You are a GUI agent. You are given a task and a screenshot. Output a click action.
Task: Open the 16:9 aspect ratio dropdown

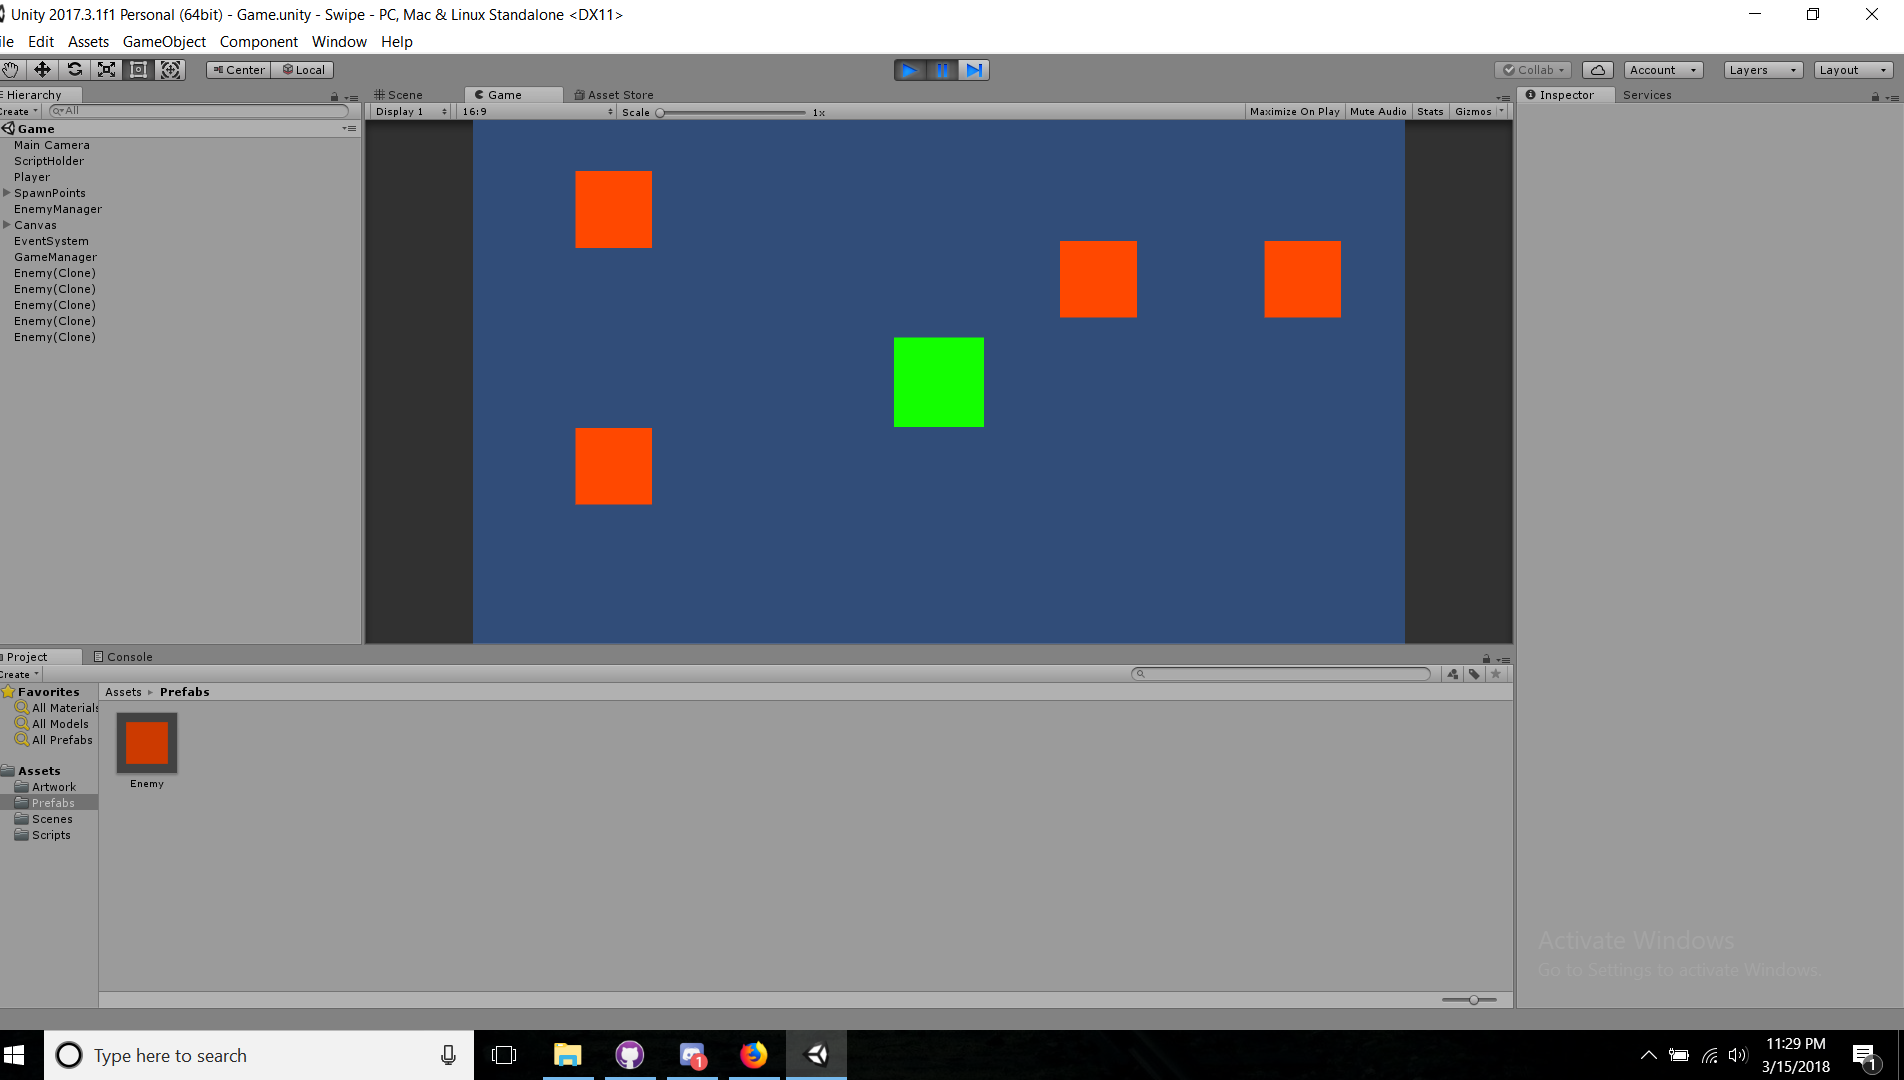[537, 112]
